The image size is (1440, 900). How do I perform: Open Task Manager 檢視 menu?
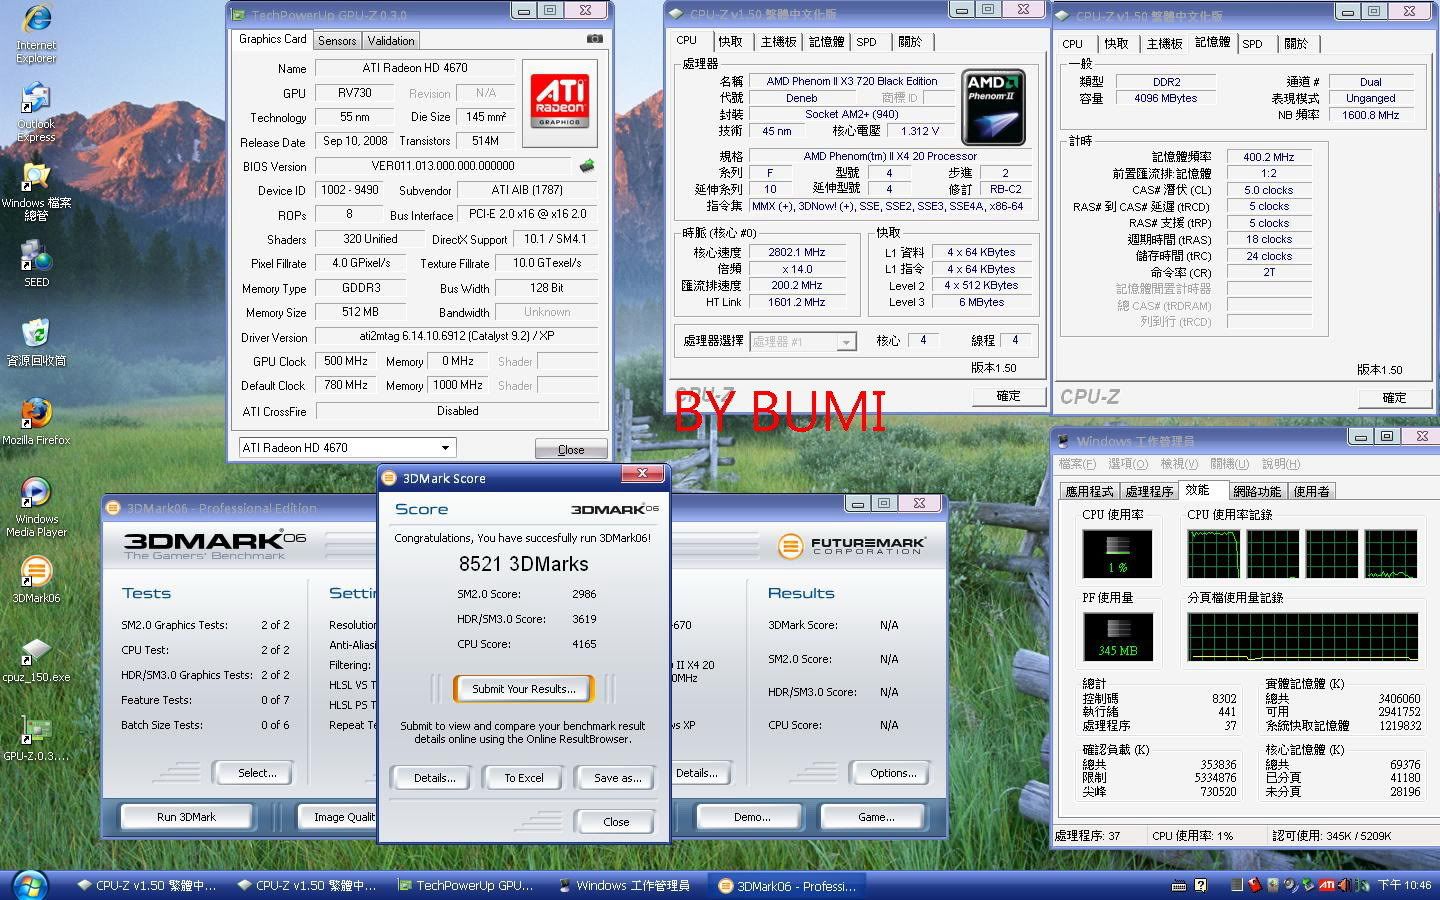point(1179,464)
